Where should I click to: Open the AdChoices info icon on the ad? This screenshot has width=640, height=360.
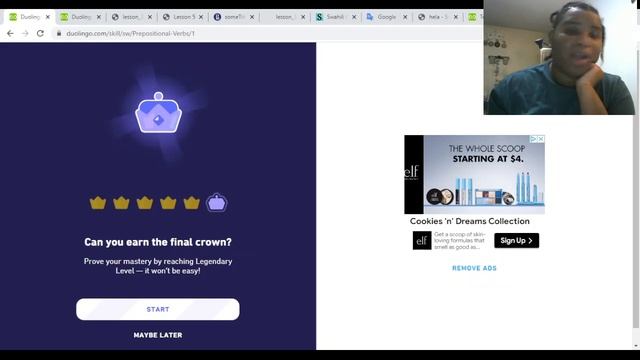click(533, 139)
